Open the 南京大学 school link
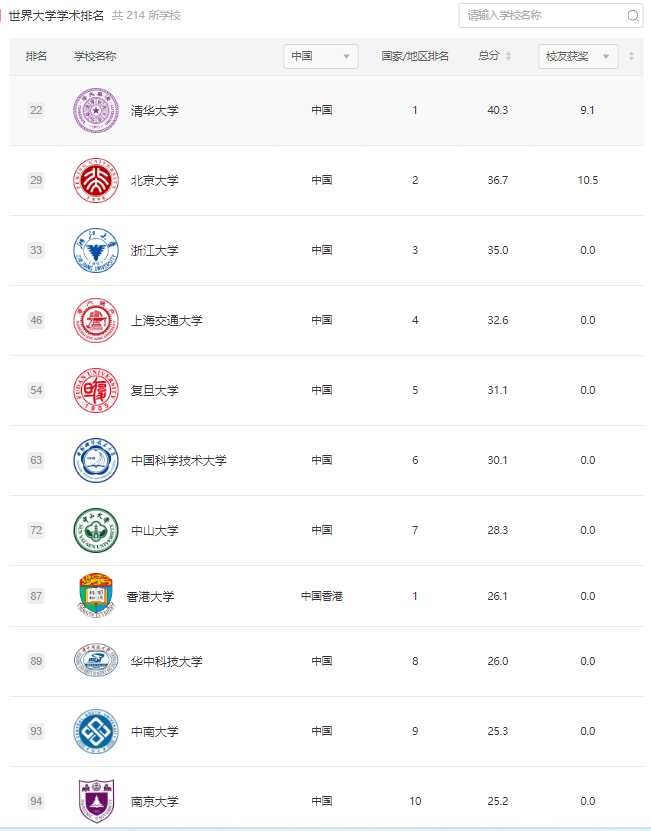651x831 pixels. click(x=155, y=801)
